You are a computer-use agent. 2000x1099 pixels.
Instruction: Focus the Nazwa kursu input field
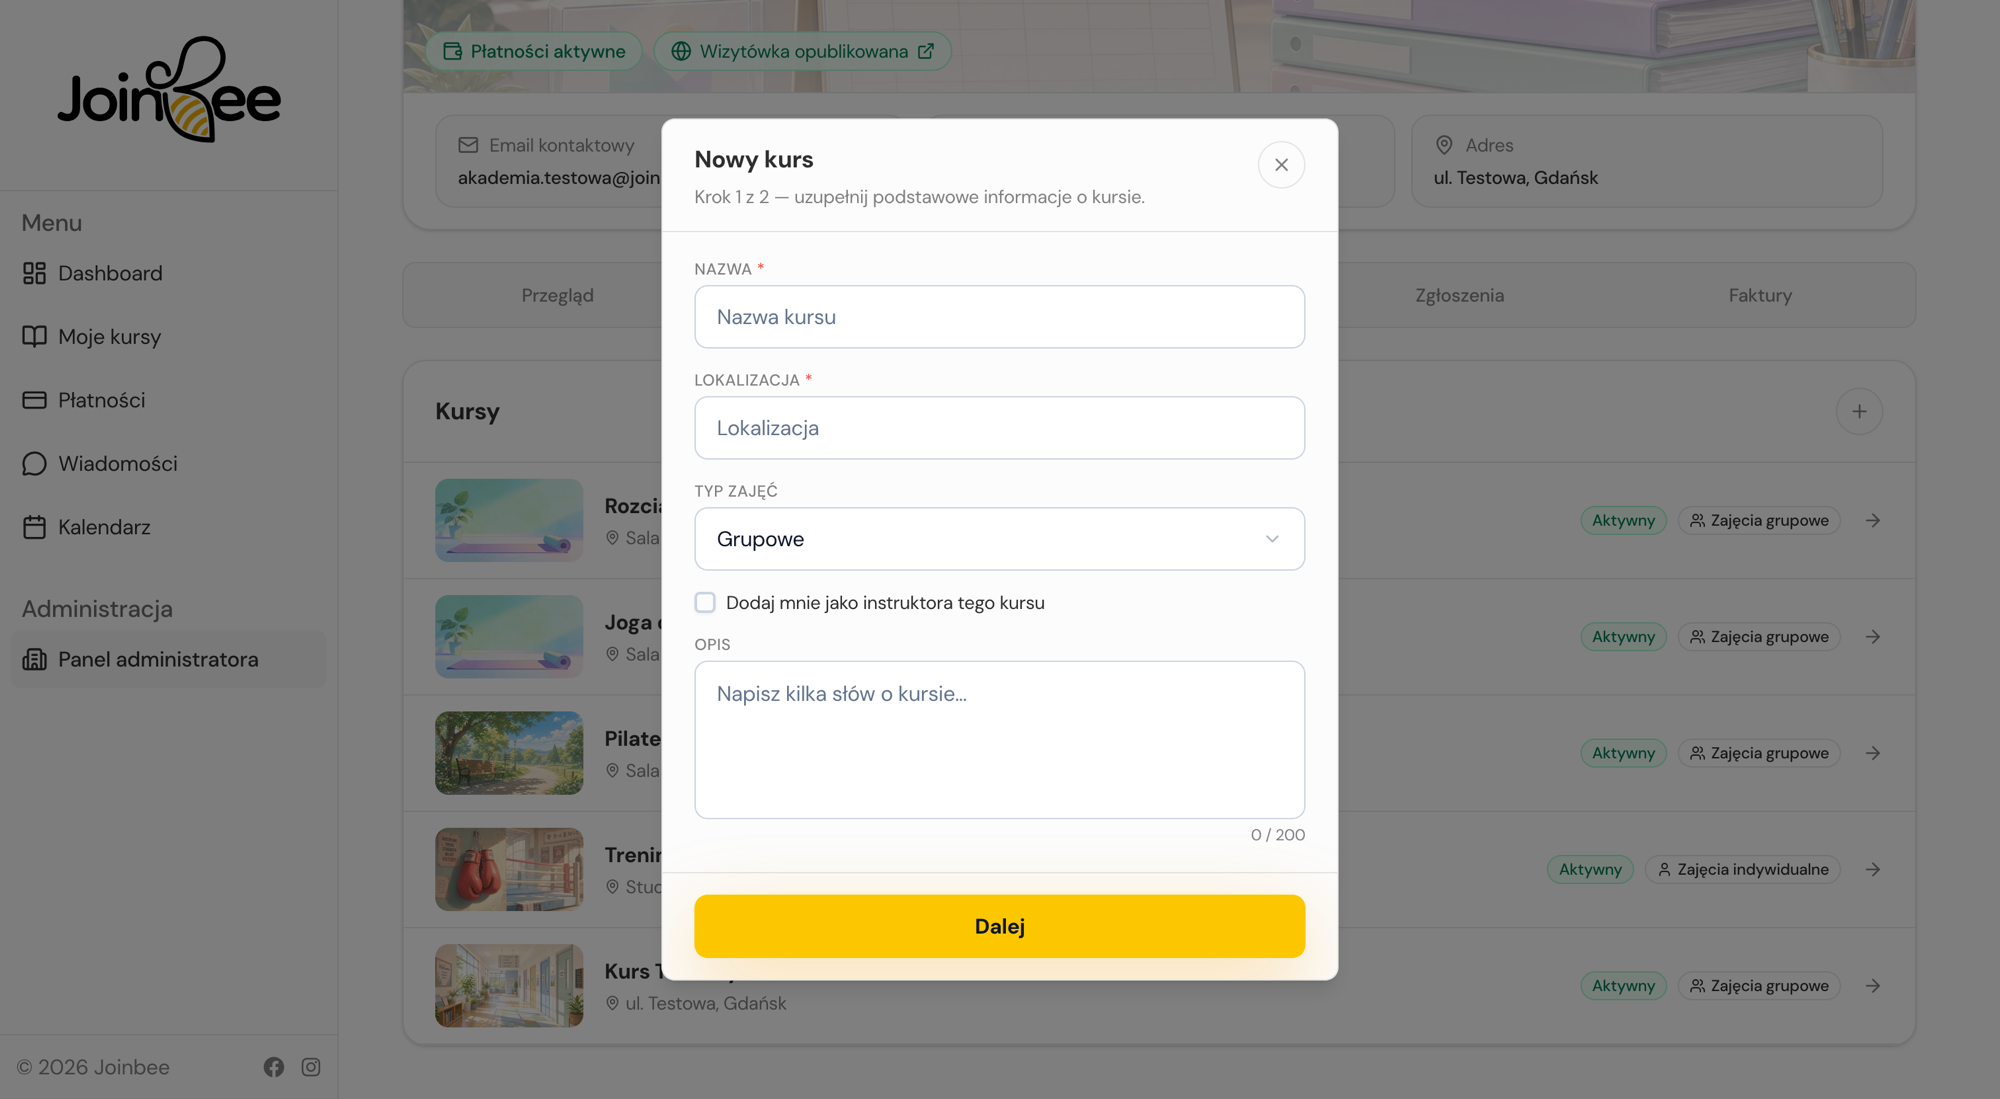pyautogui.click(x=999, y=317)
